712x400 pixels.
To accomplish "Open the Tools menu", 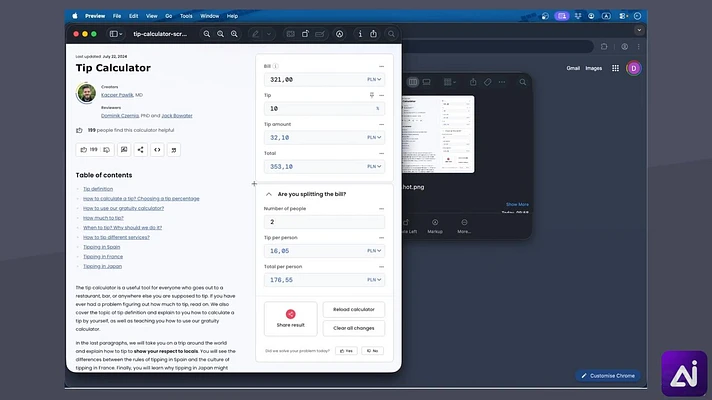I will pyautogui.click(x=186, y=16).
